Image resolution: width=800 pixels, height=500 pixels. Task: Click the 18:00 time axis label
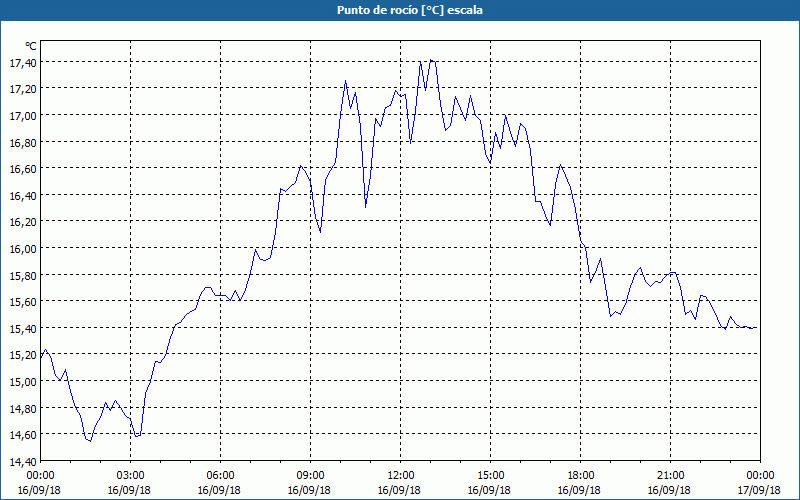pos(581,476)
